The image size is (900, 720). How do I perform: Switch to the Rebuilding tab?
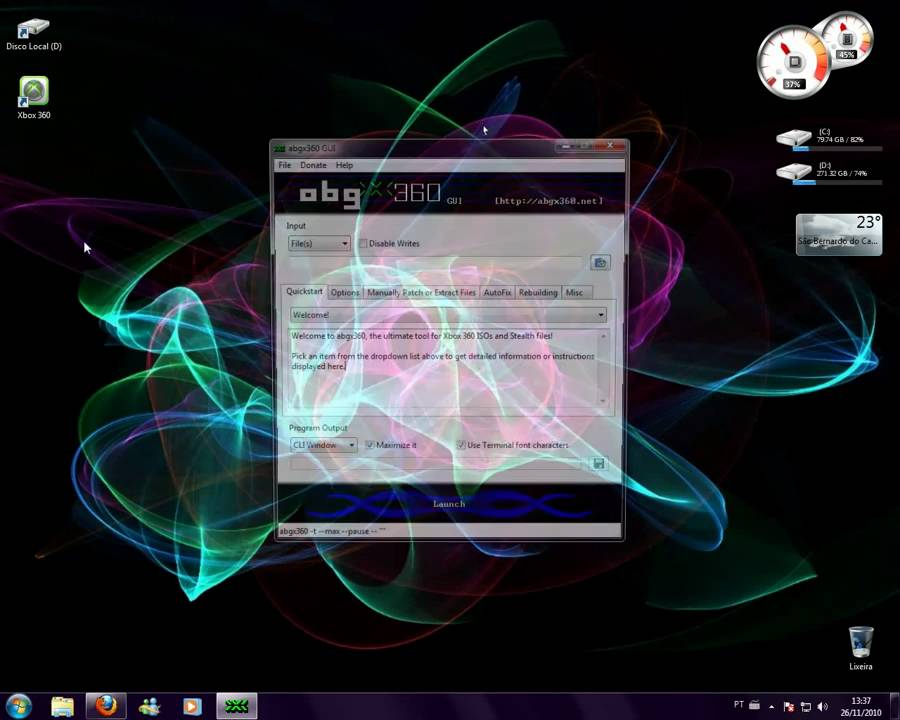538,292
